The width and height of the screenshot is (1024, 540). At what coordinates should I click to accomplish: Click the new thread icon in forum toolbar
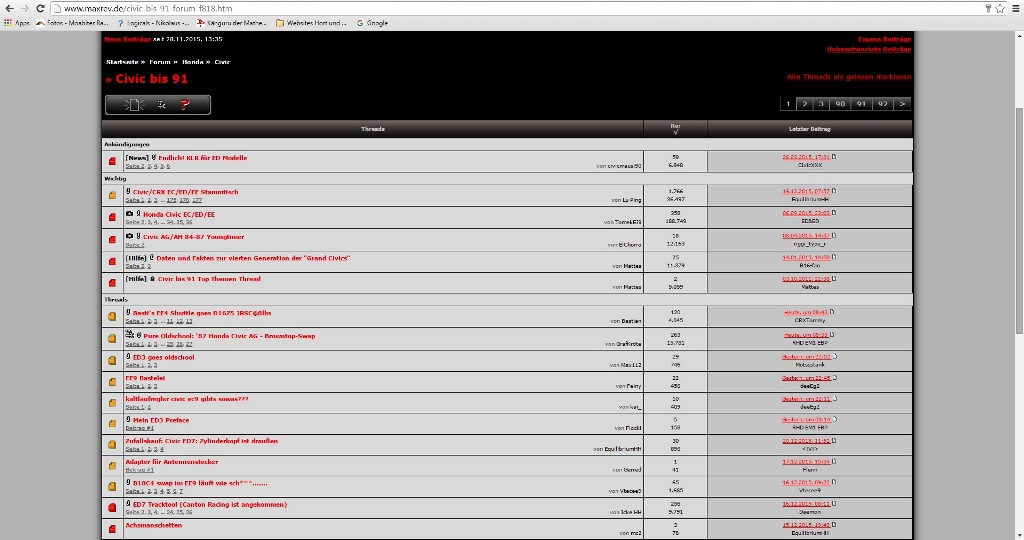click(x=134, y=104)
